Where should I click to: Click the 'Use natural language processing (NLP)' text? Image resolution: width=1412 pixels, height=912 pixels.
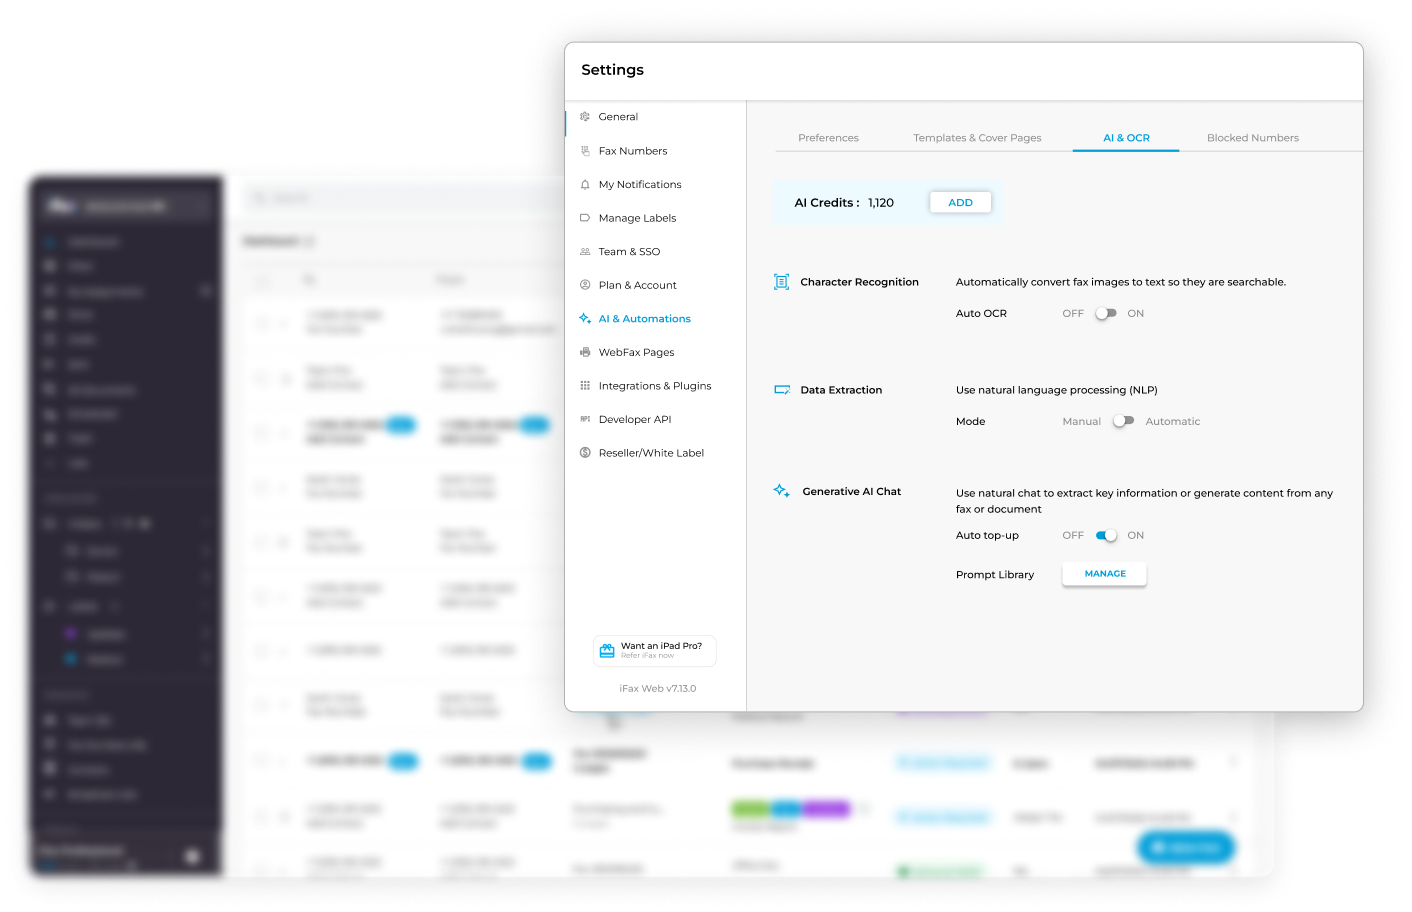(1056, 390)
